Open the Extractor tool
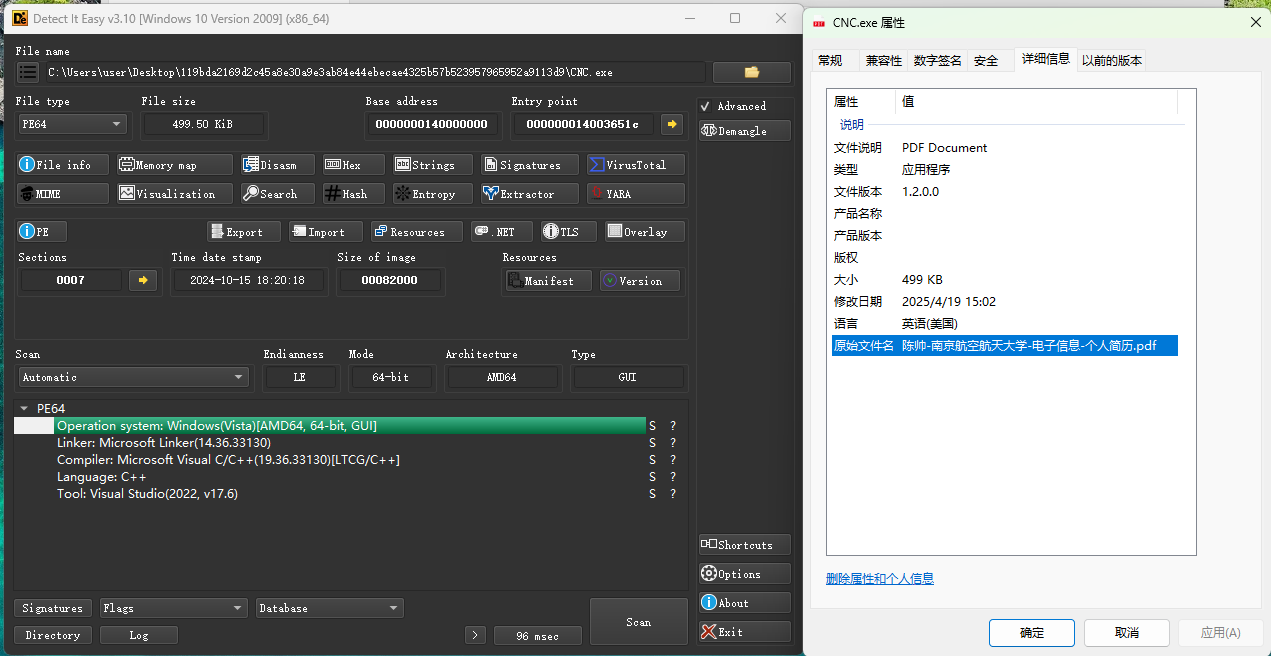 (530, 194)
